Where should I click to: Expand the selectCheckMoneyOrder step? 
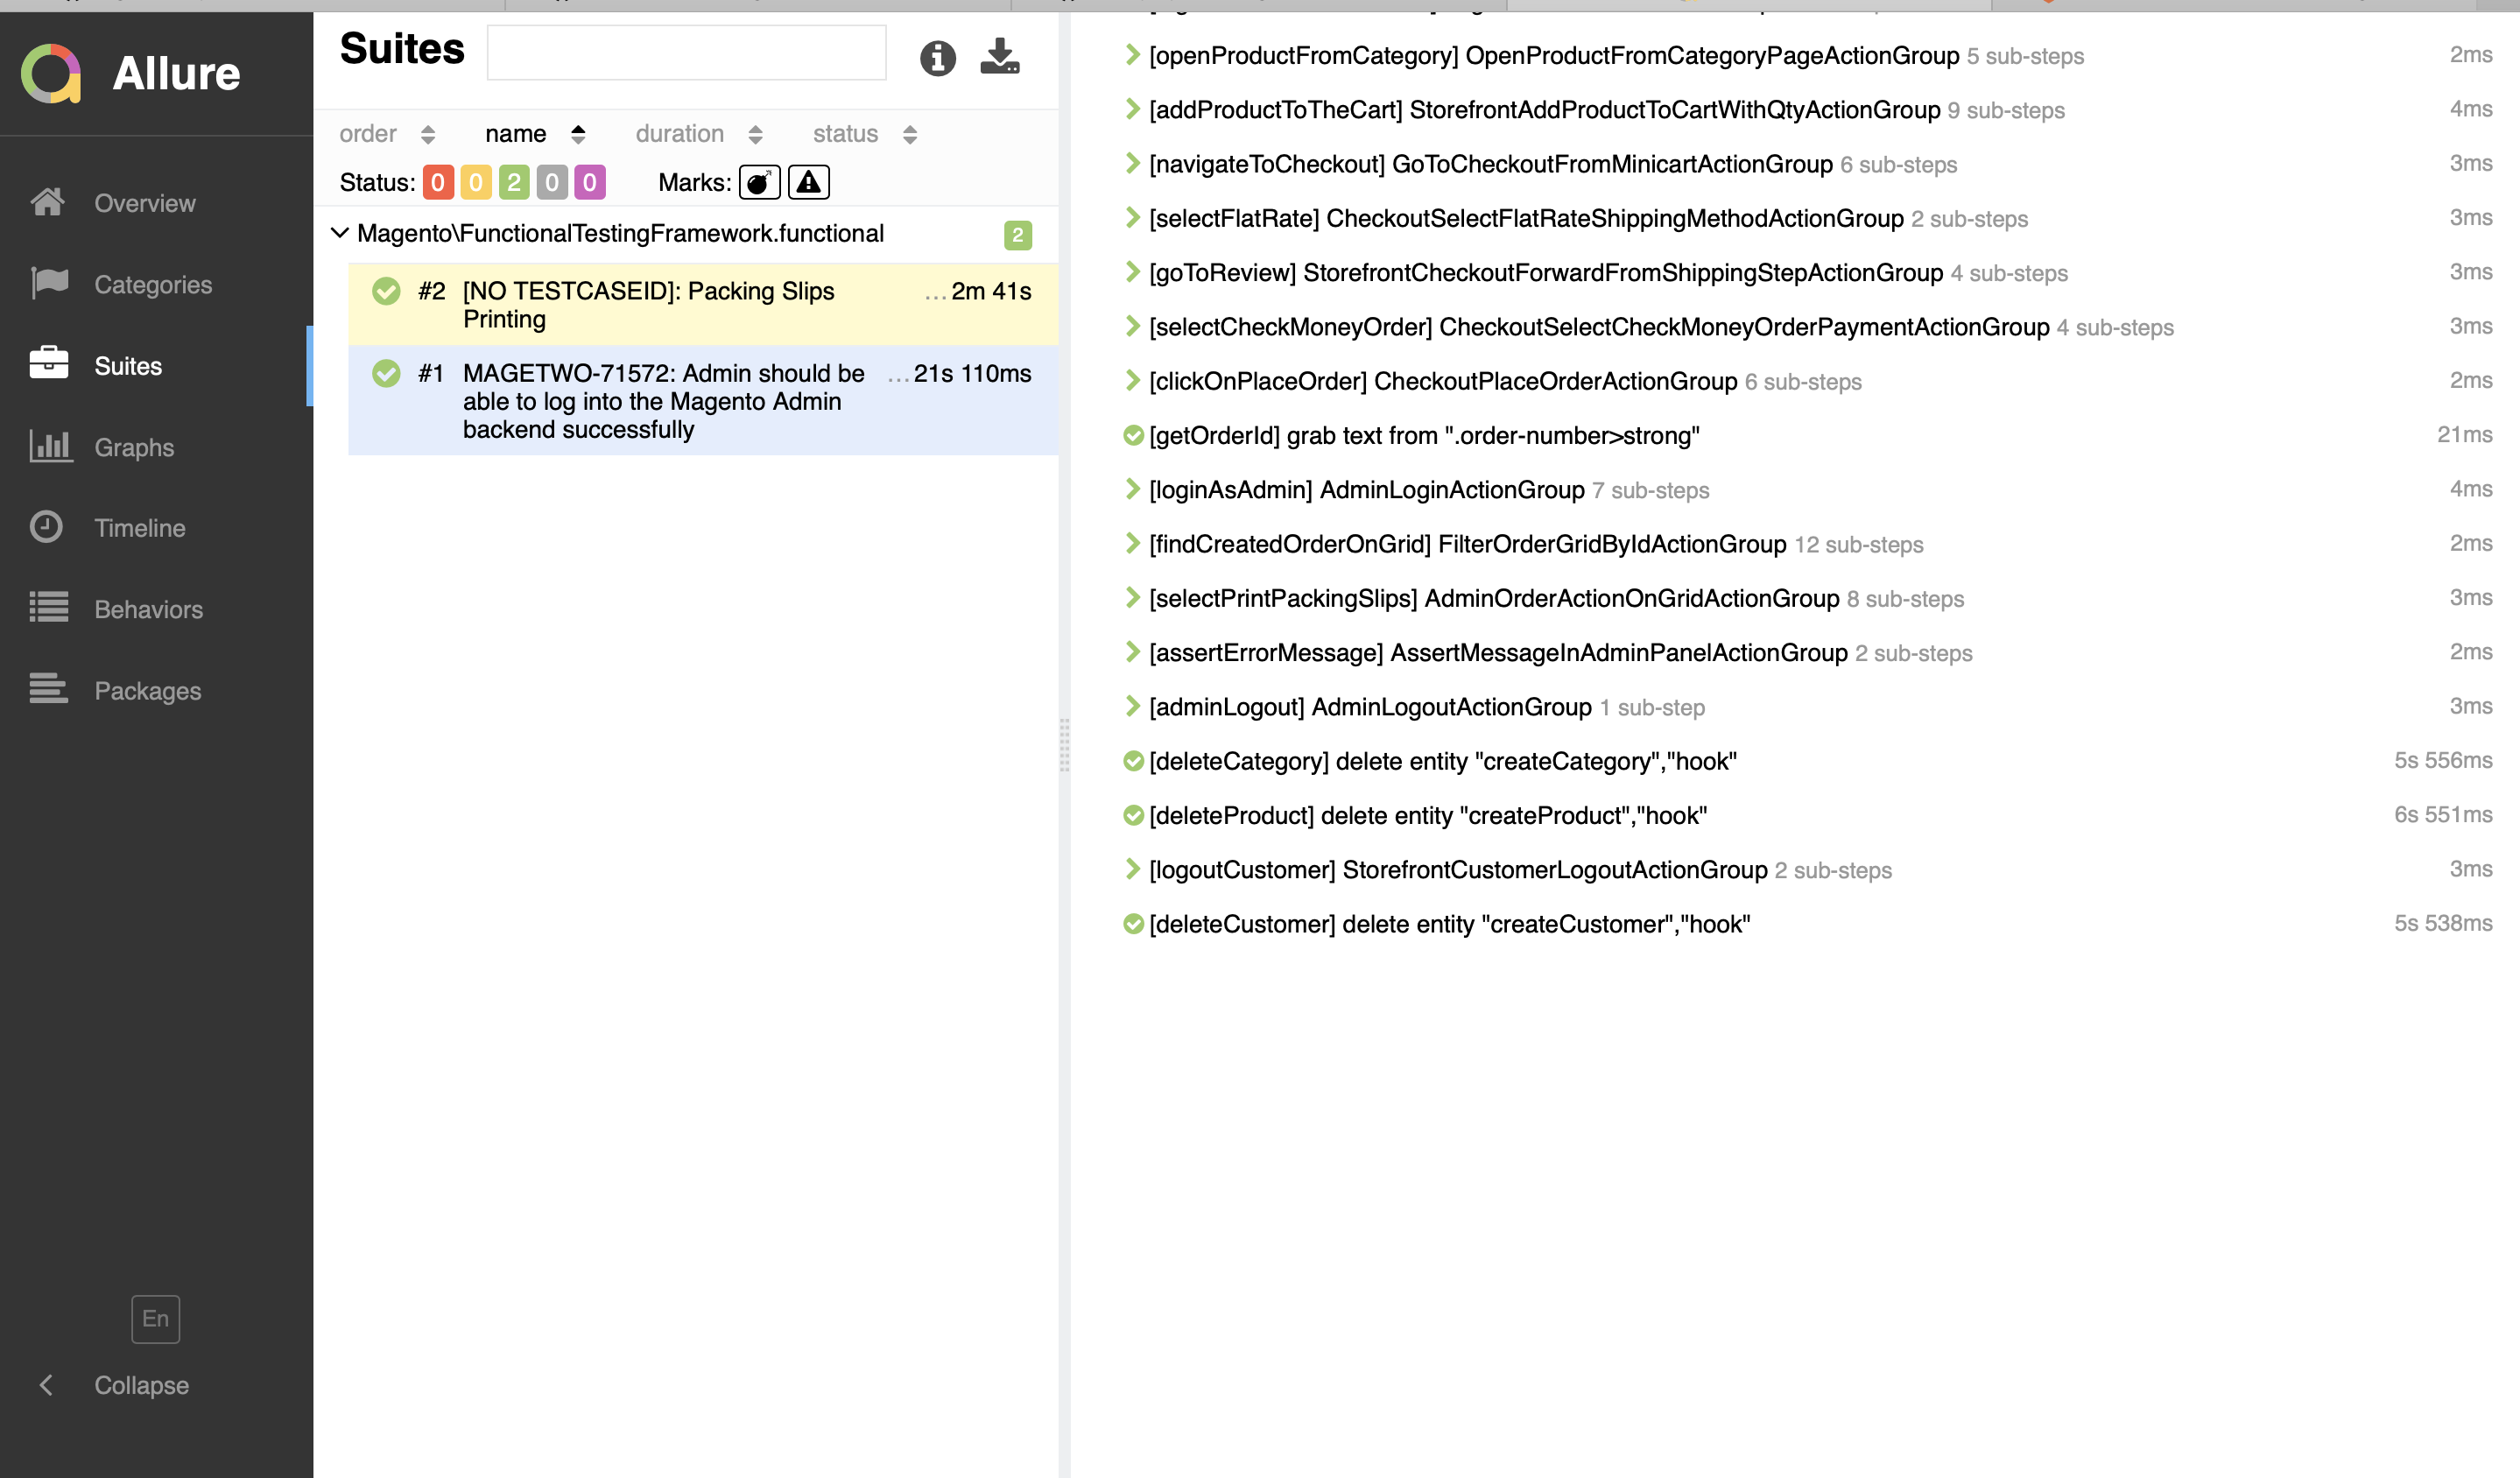1132,326
